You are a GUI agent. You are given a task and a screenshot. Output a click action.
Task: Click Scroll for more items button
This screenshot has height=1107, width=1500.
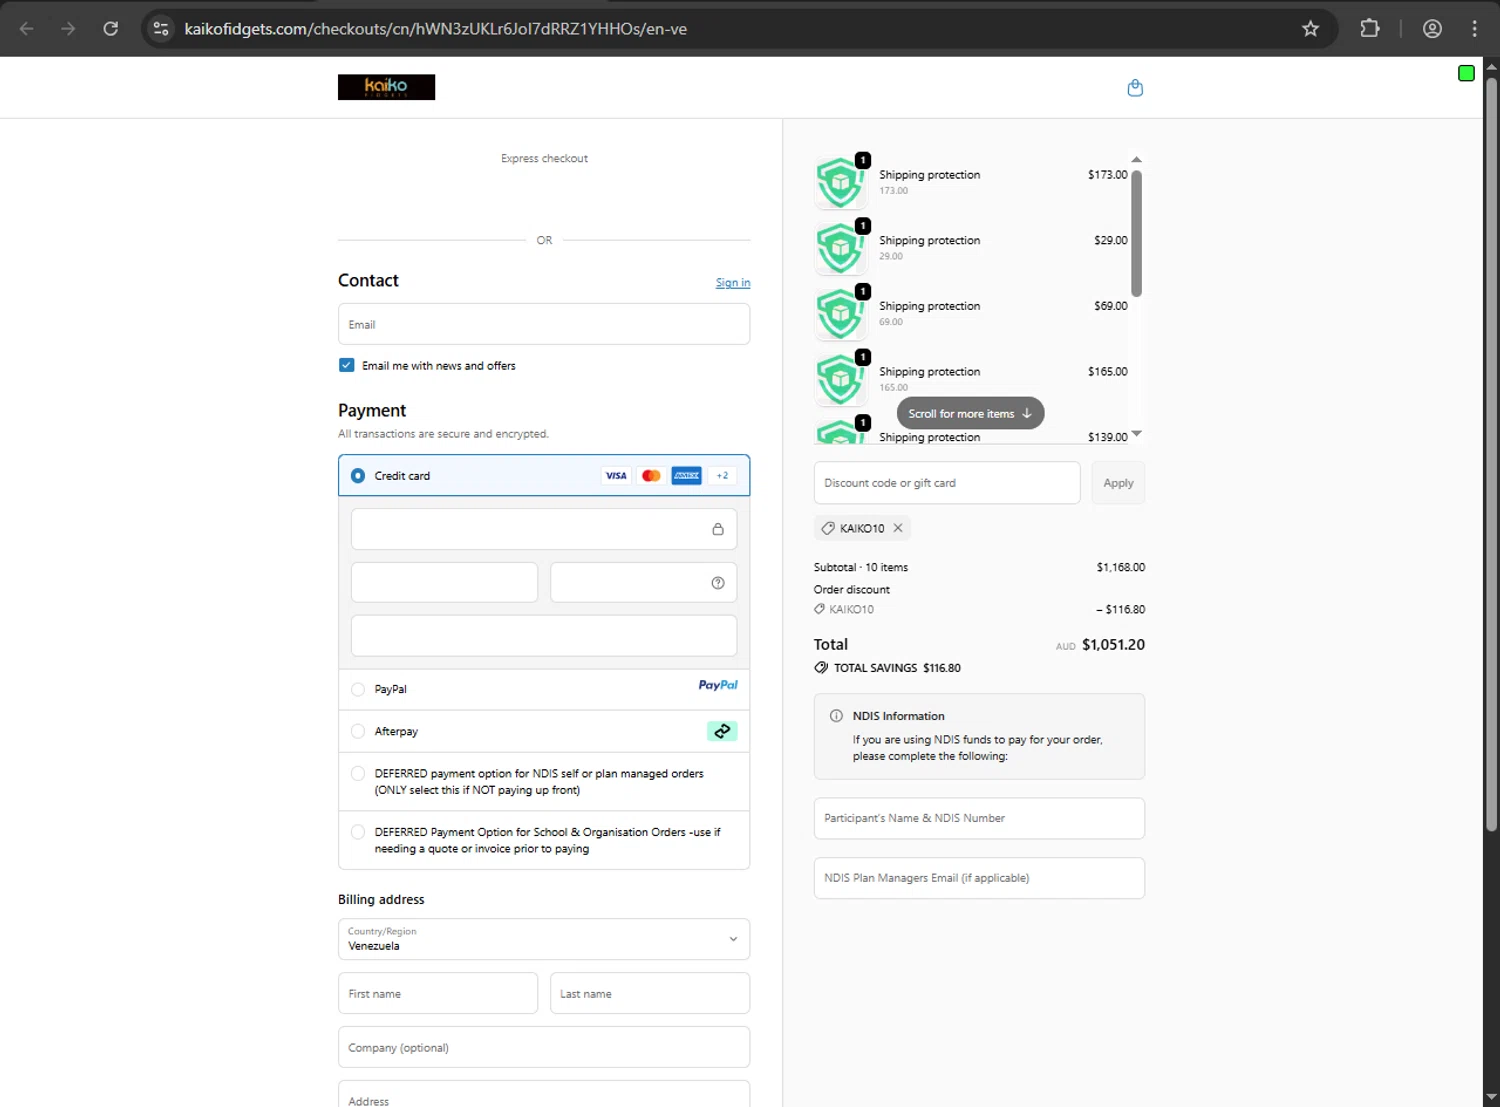pyautogui.click(x=970, y=413)
